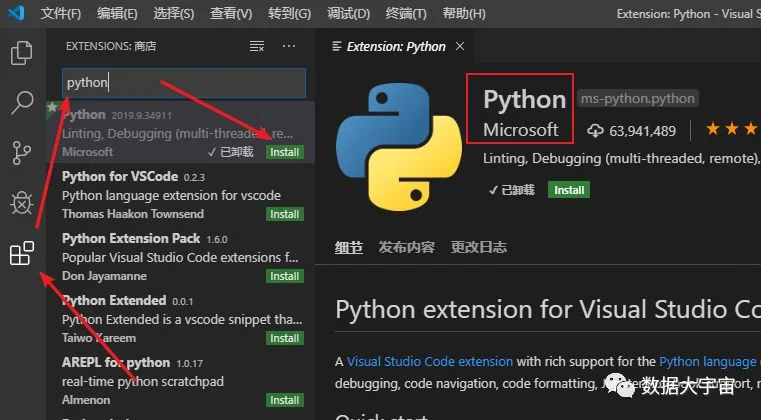Image resolution: width=761 pixels, height=420 pixels.
Task: Open the Search view in activity bar
Action: click(x=21, y=102)
